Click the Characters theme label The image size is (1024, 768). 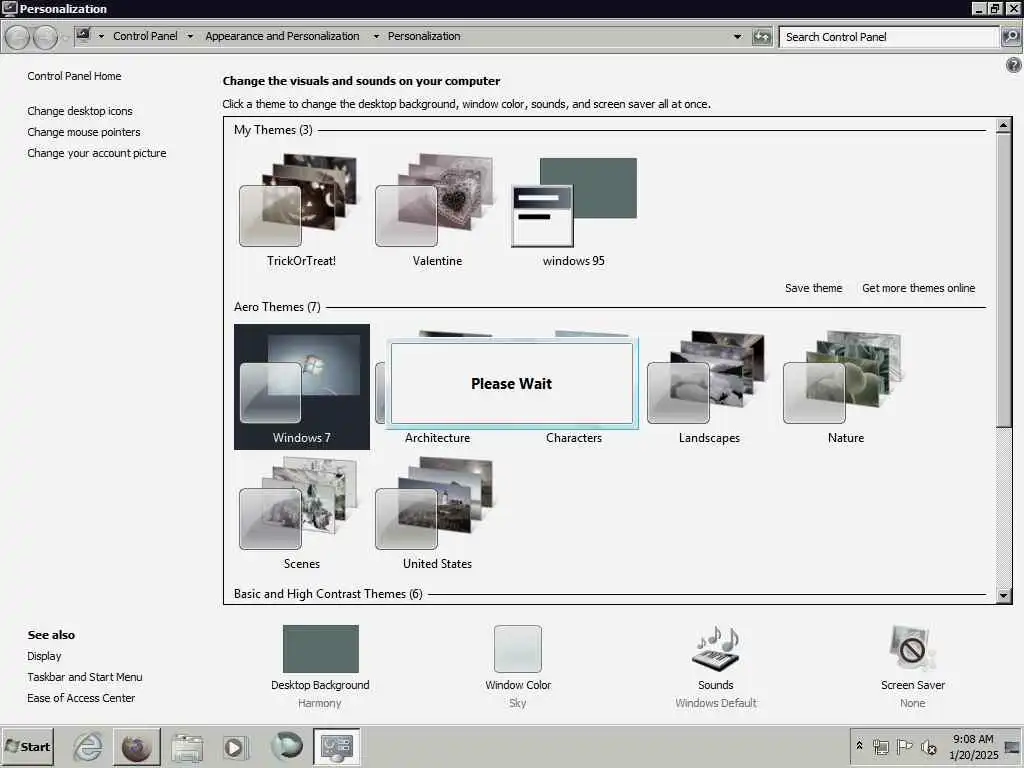point(573,438)
